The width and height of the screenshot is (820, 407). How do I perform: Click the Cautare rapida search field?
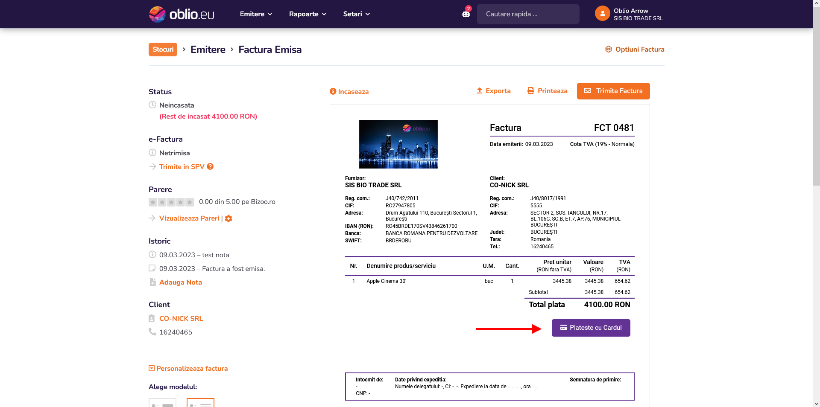click(528, 14)
